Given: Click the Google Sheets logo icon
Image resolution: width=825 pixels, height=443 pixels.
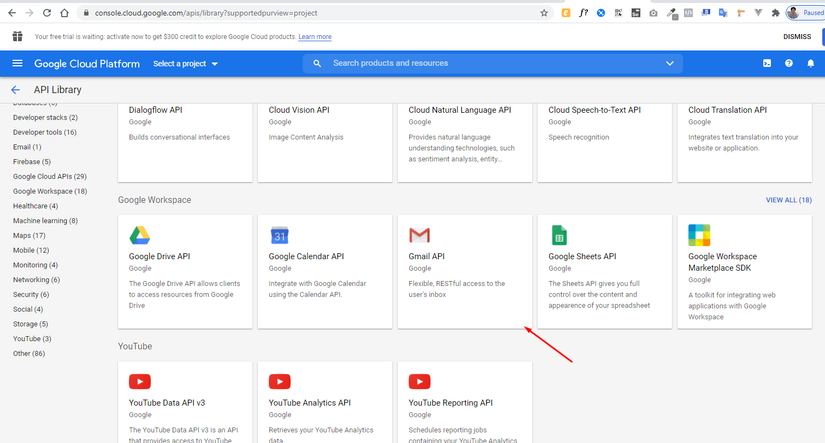Looking at the screenshot, I should coord(559,235).
